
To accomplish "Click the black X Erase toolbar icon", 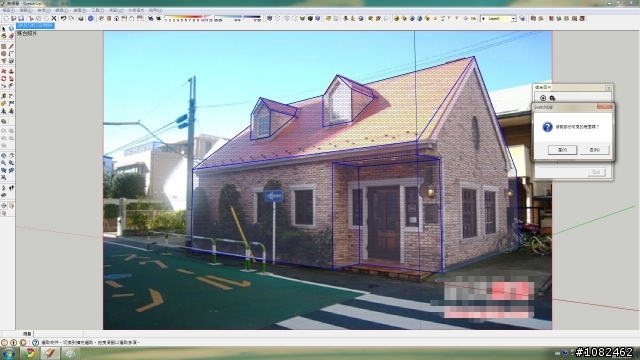I will tap(54, 18).
